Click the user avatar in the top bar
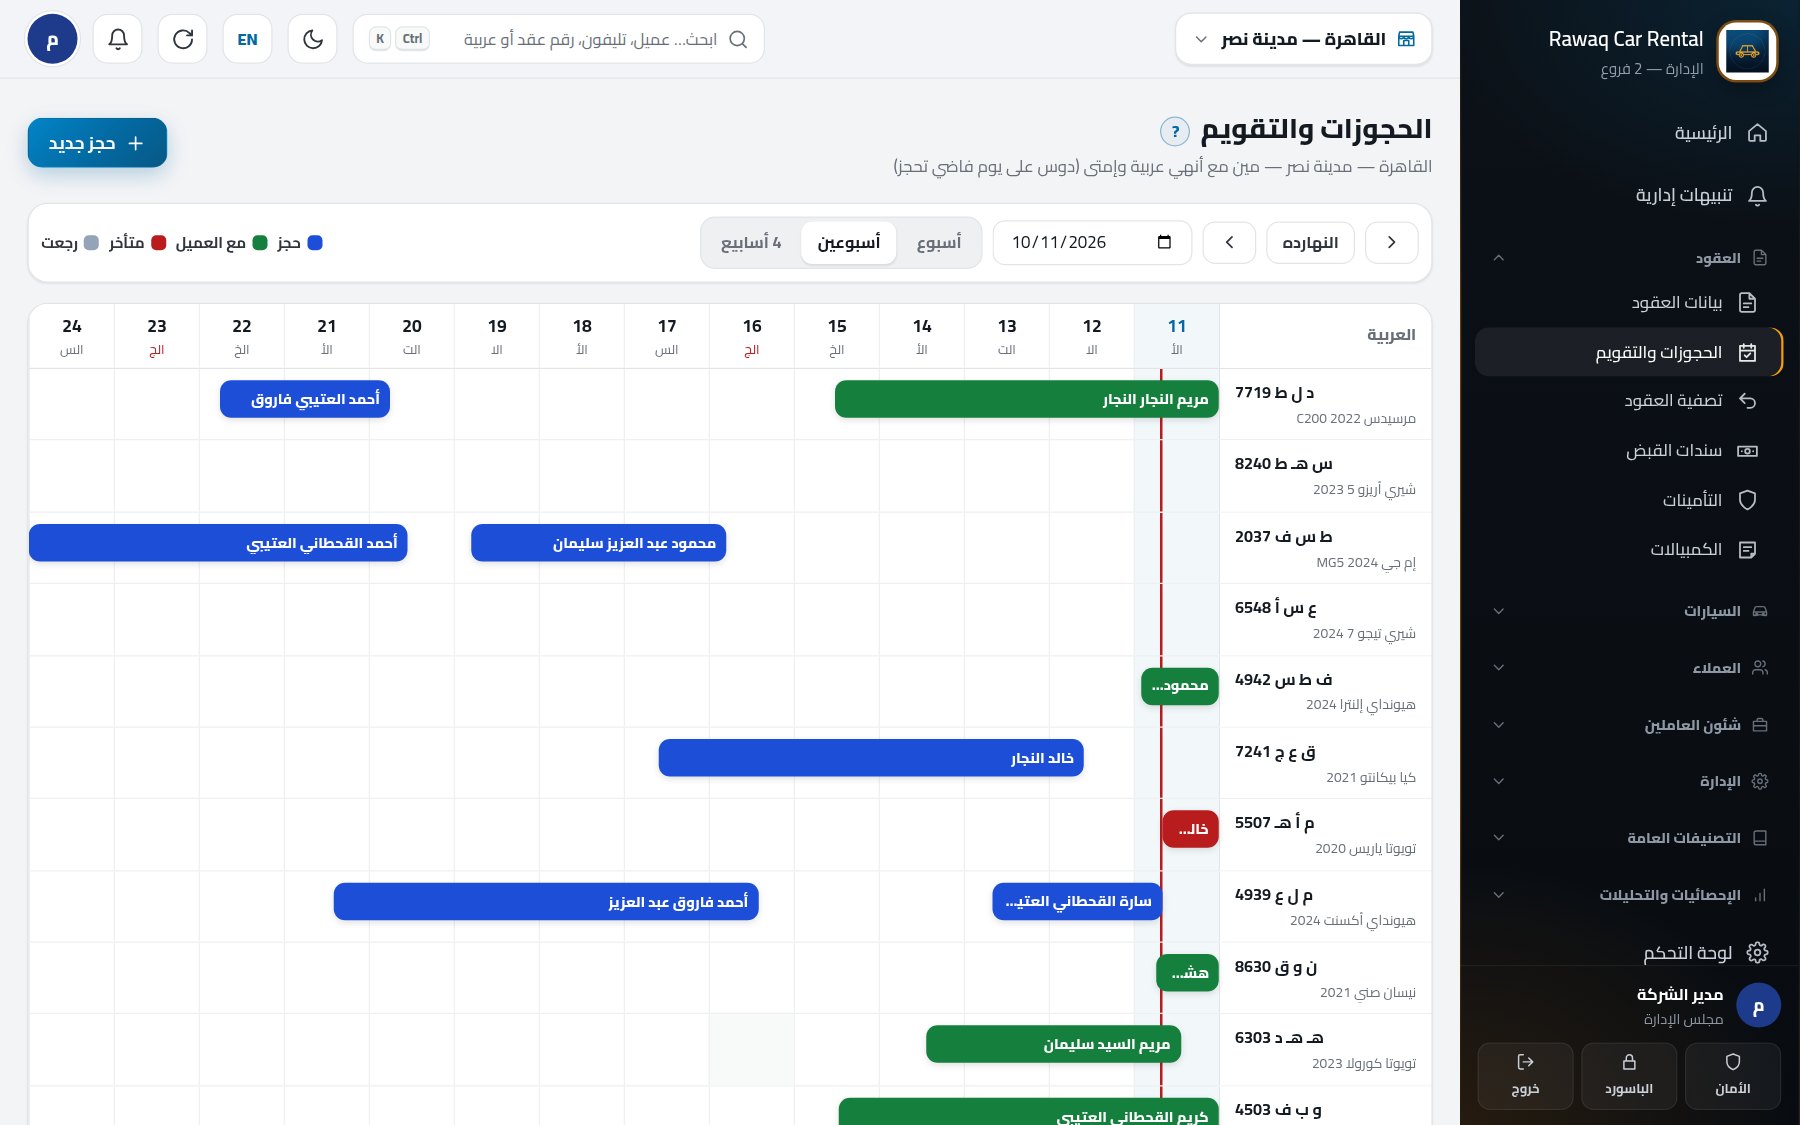 click(52, 40)
